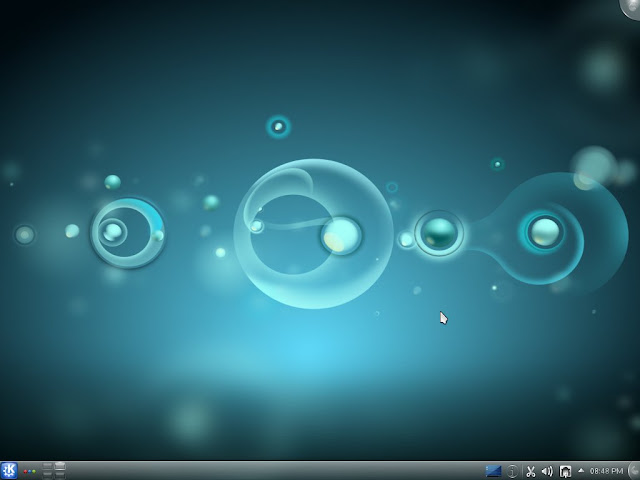This screenshot has height=480, width=640.
Task: Open the notifications info icon in tray
Action: (513, 471)
